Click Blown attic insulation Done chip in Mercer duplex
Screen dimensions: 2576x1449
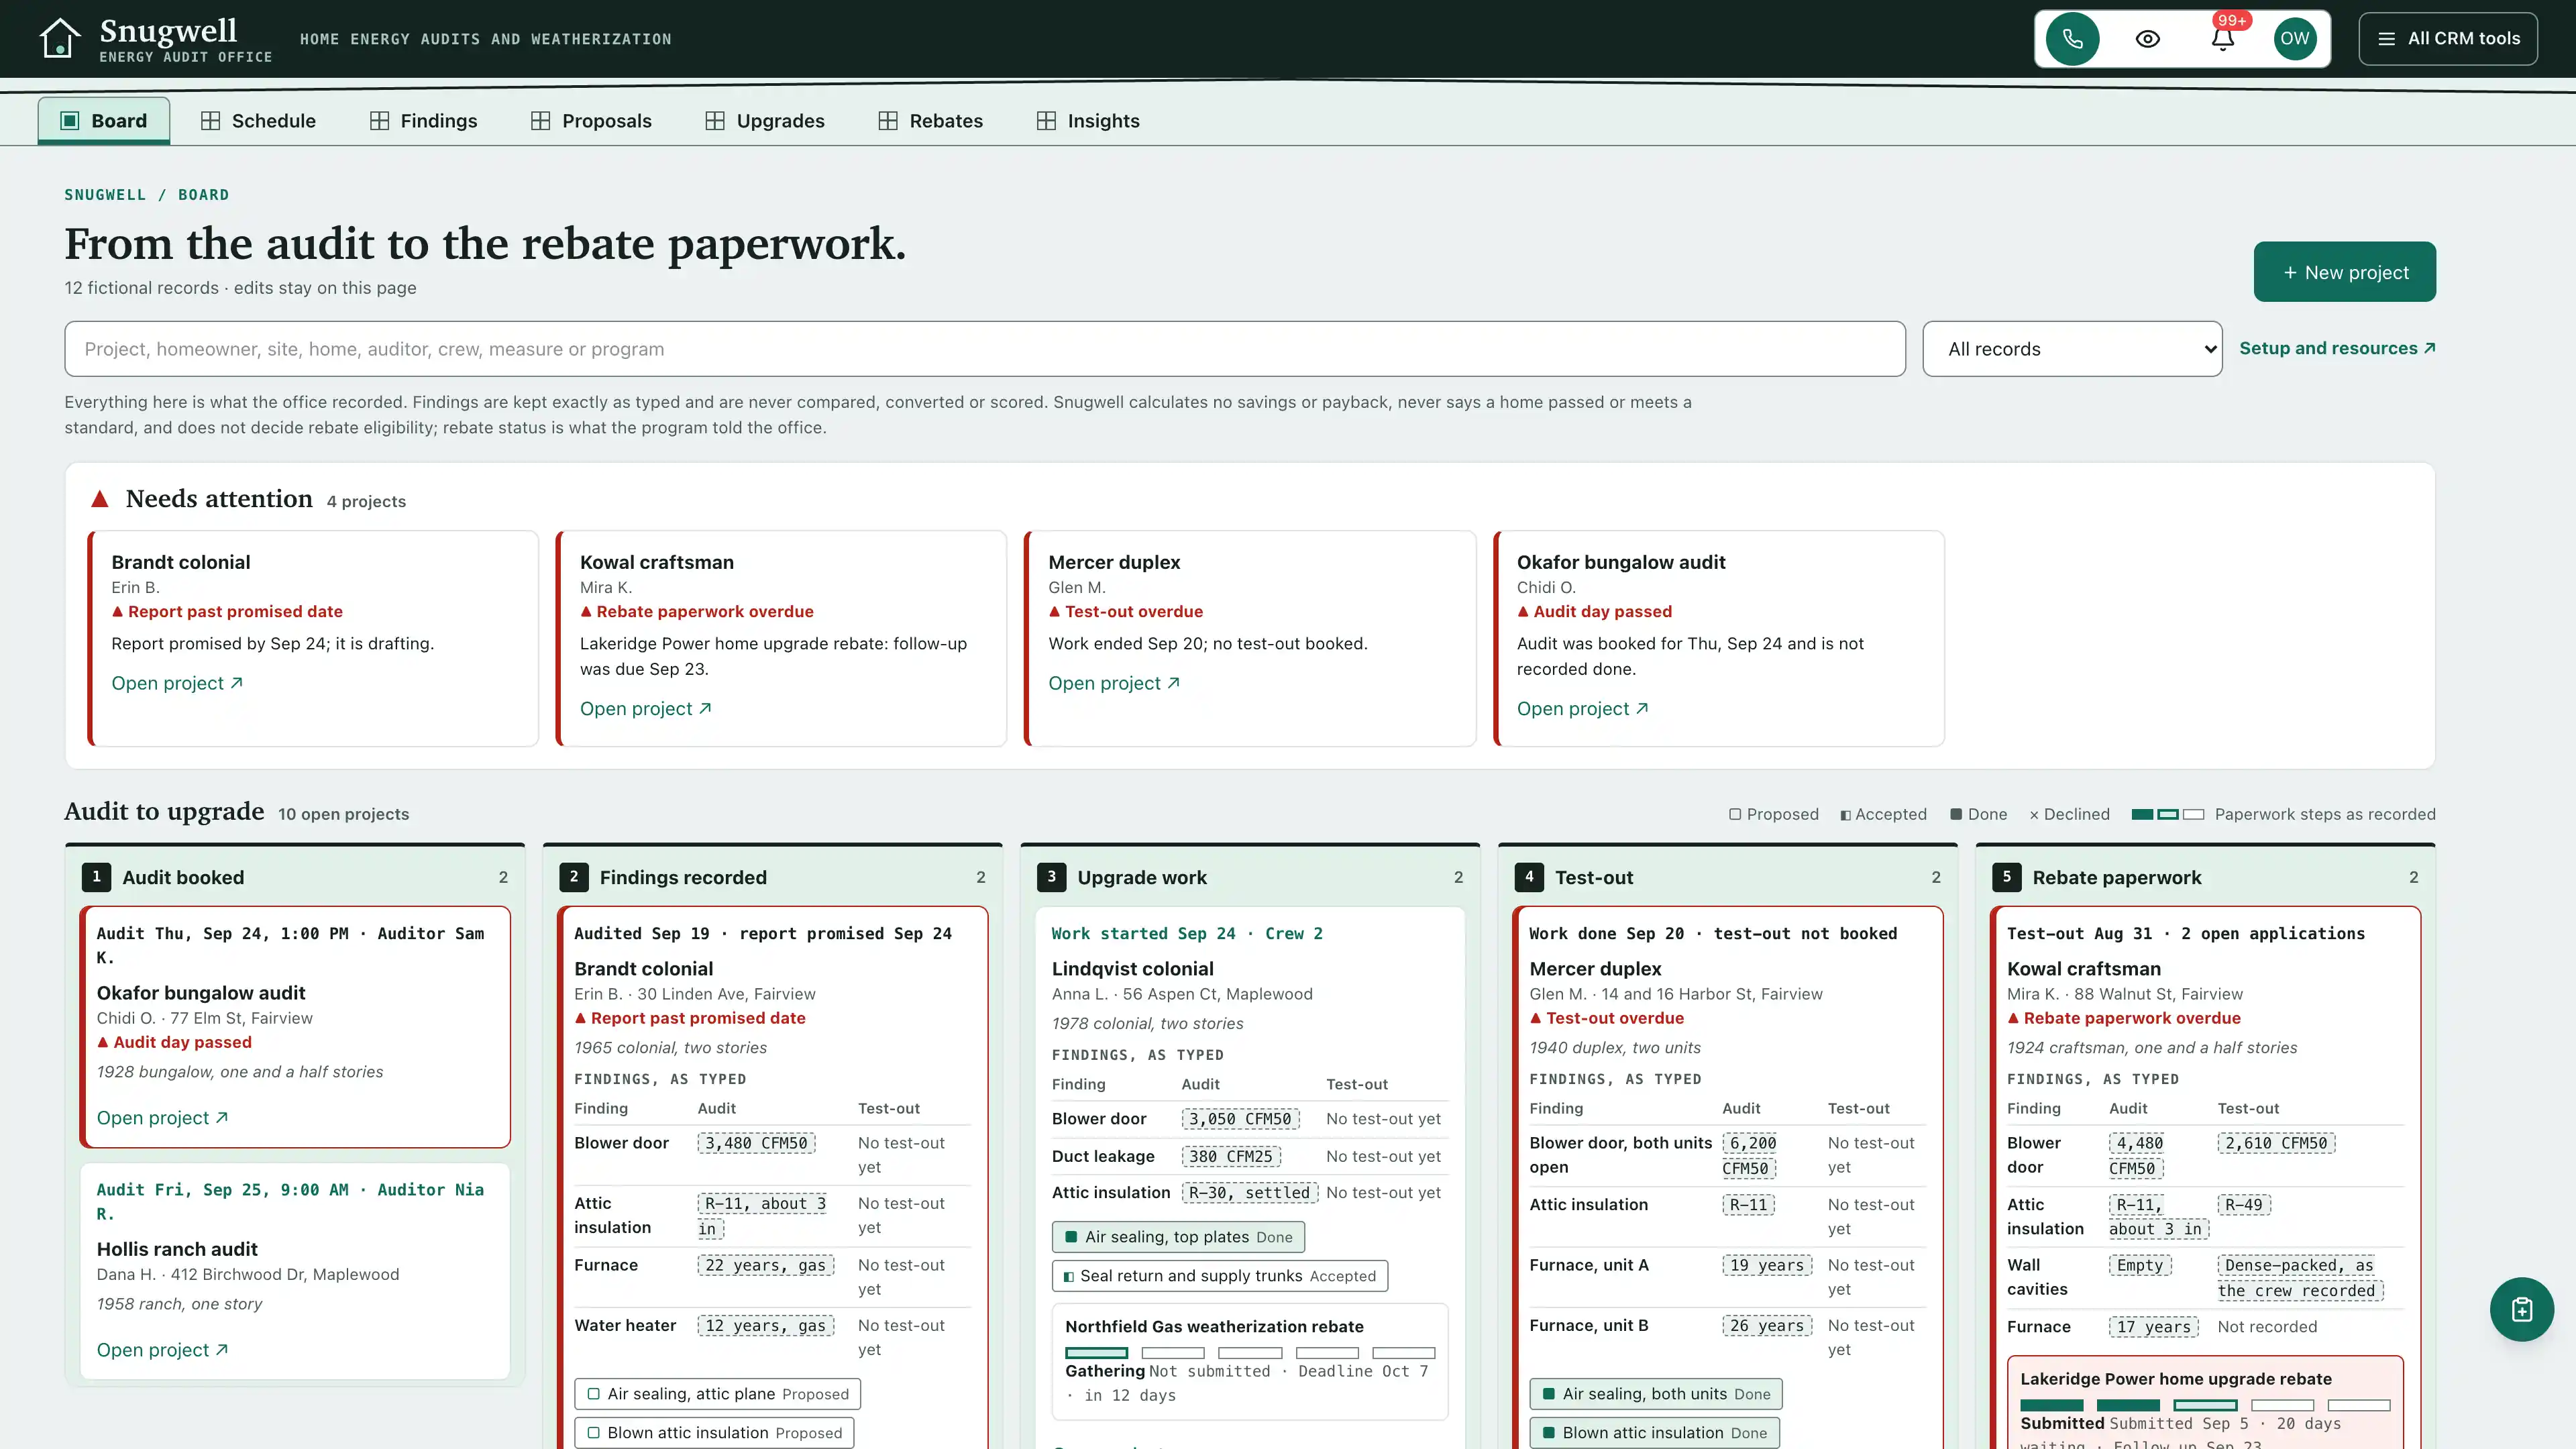coord(1654,1433)
